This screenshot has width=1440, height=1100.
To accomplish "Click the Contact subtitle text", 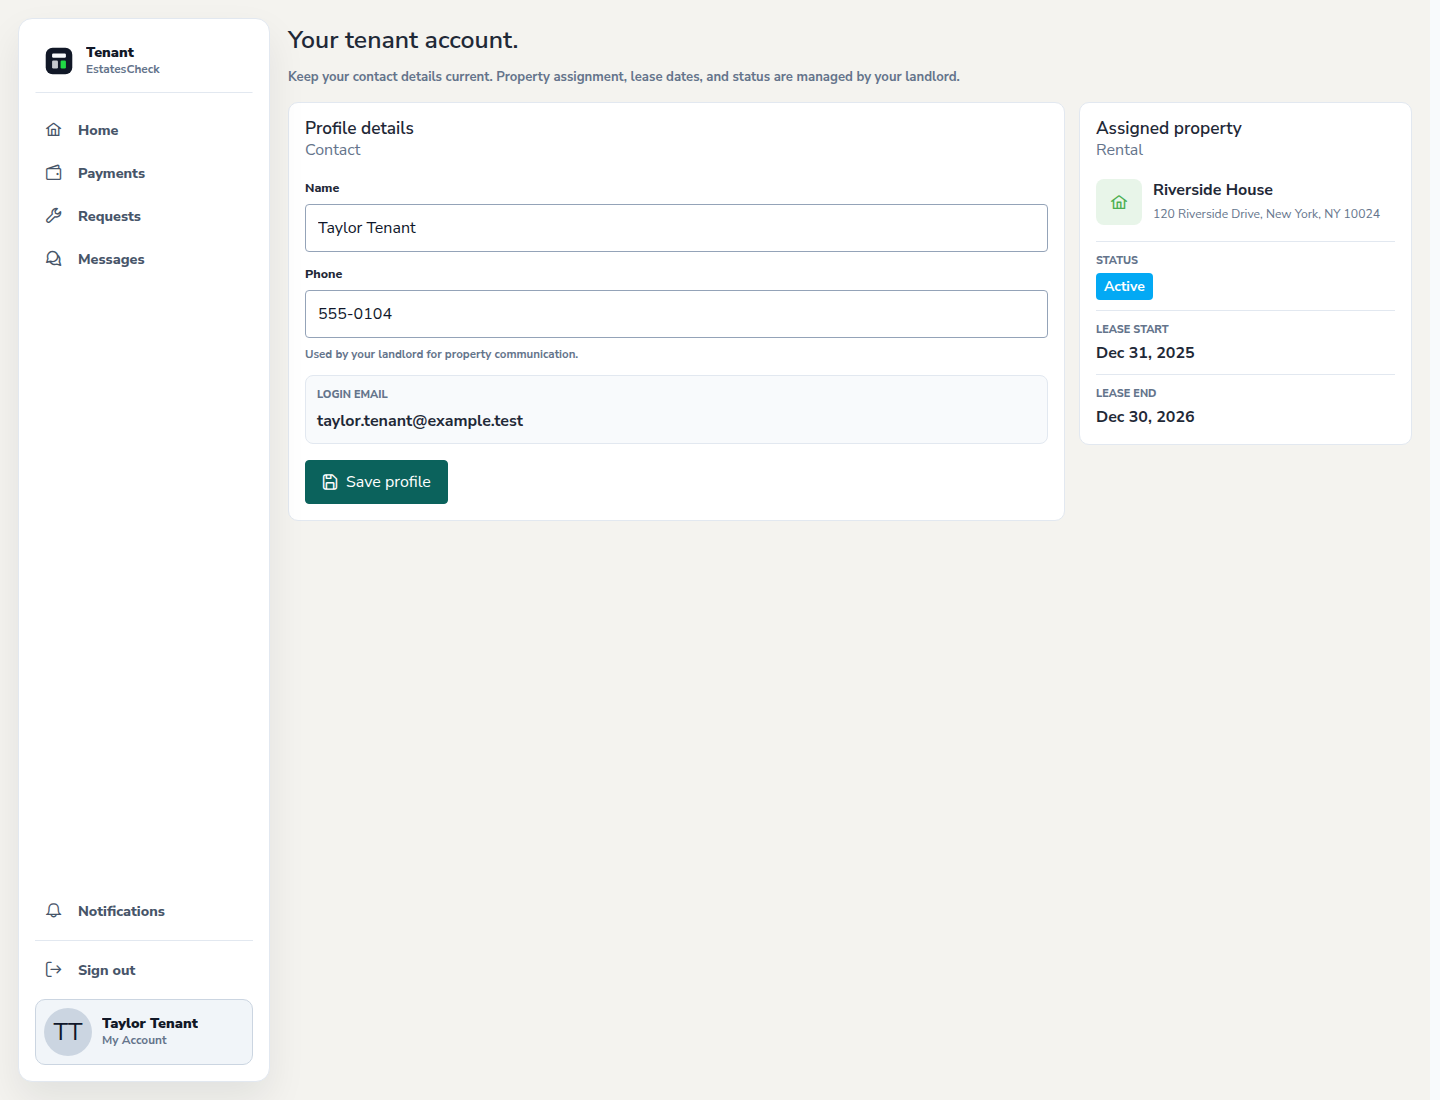I will [332, 150].
